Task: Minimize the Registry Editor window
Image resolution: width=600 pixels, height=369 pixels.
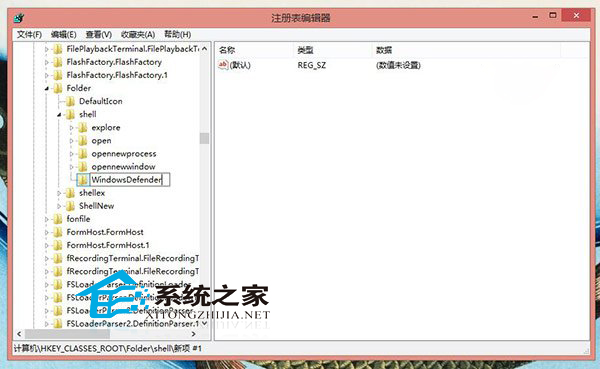Action: click(x=535, y=16)
